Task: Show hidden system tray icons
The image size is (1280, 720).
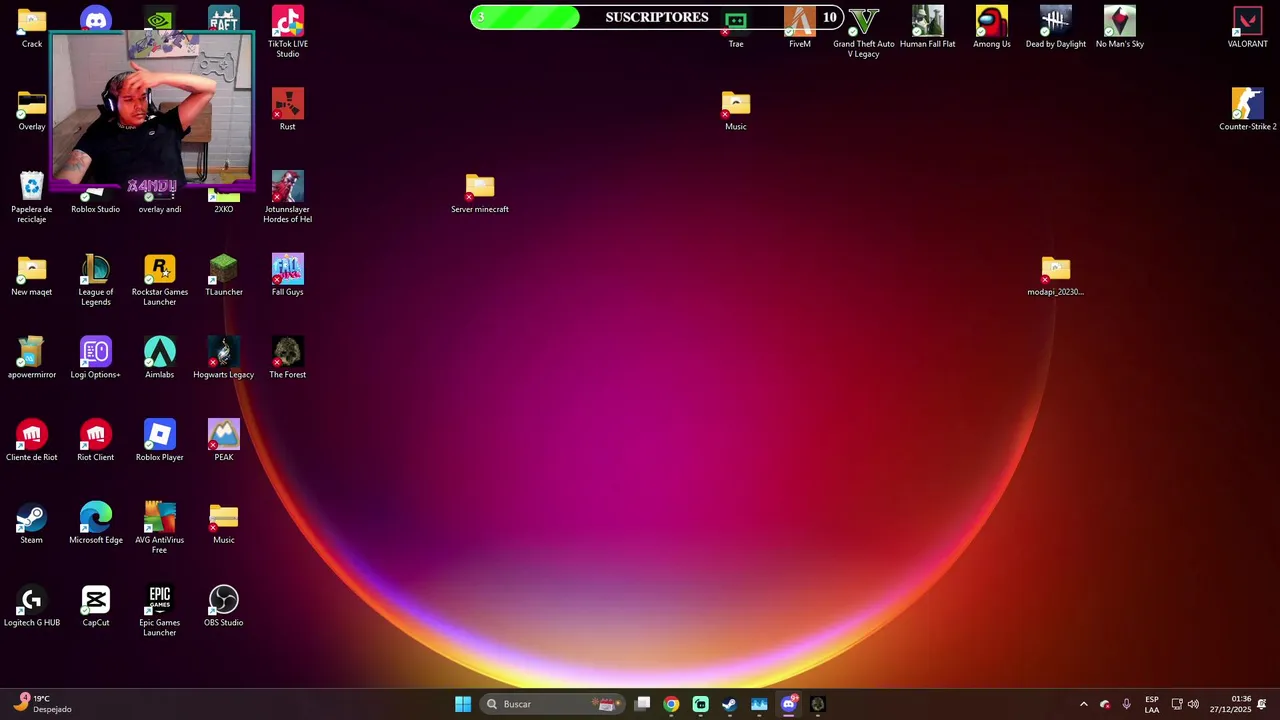Action: [1083, 704]
